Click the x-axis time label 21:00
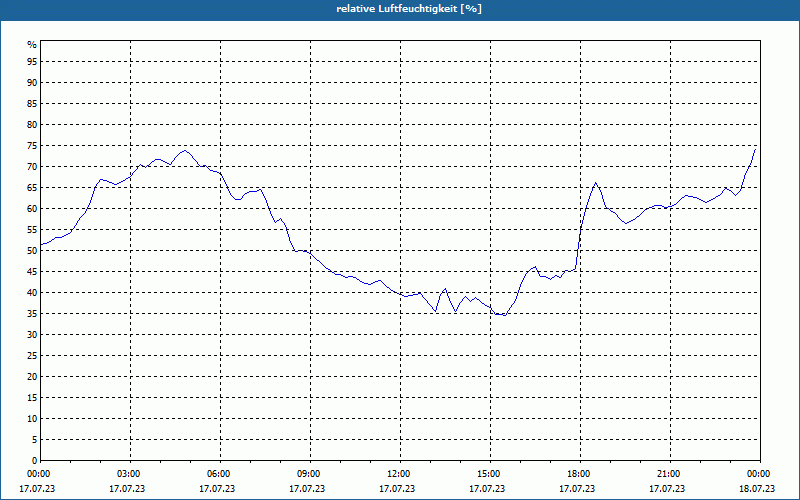 [x=668, y=474]
